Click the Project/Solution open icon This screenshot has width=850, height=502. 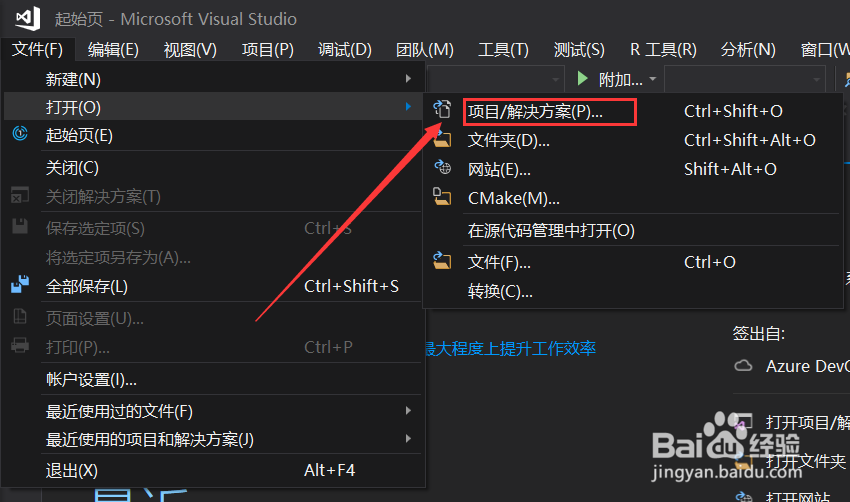pyautogui.click(x=442, y=110)
